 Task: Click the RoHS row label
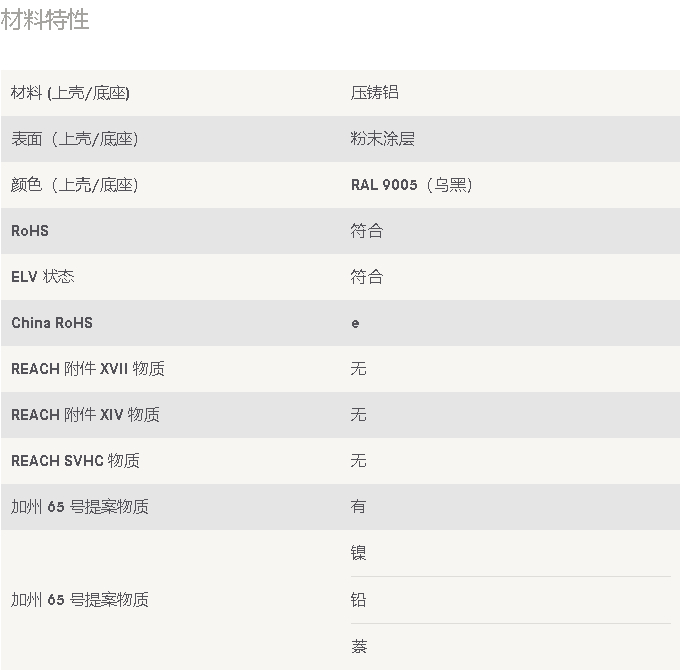(30, 231)
